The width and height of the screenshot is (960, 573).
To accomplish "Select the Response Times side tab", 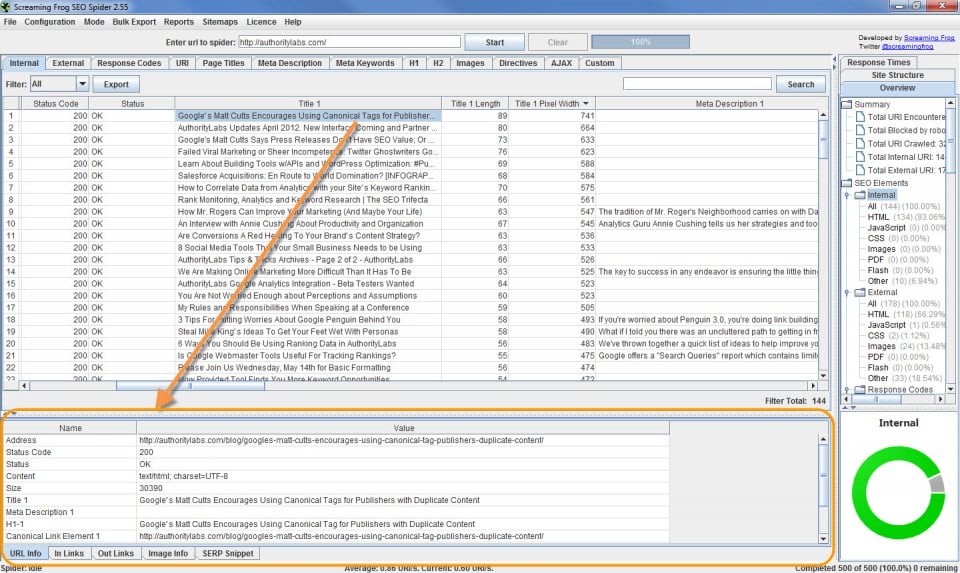I will [879, 62].
